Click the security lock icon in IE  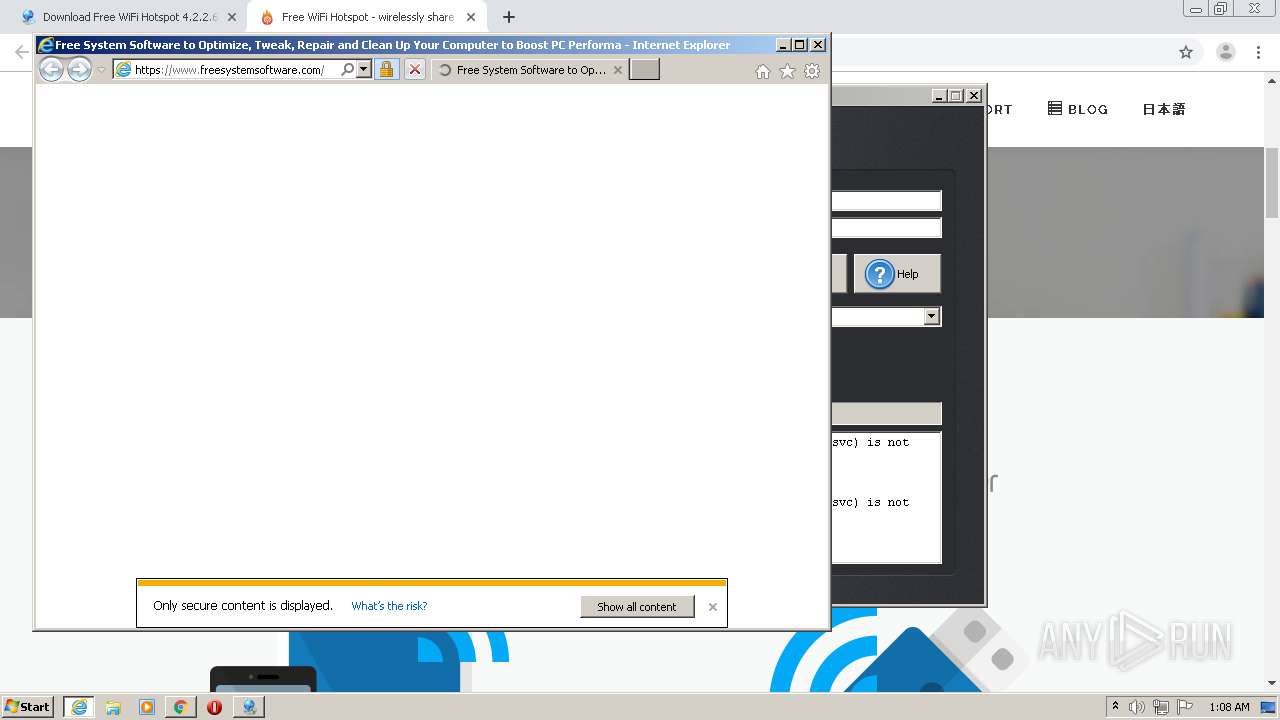coord(386,70)
